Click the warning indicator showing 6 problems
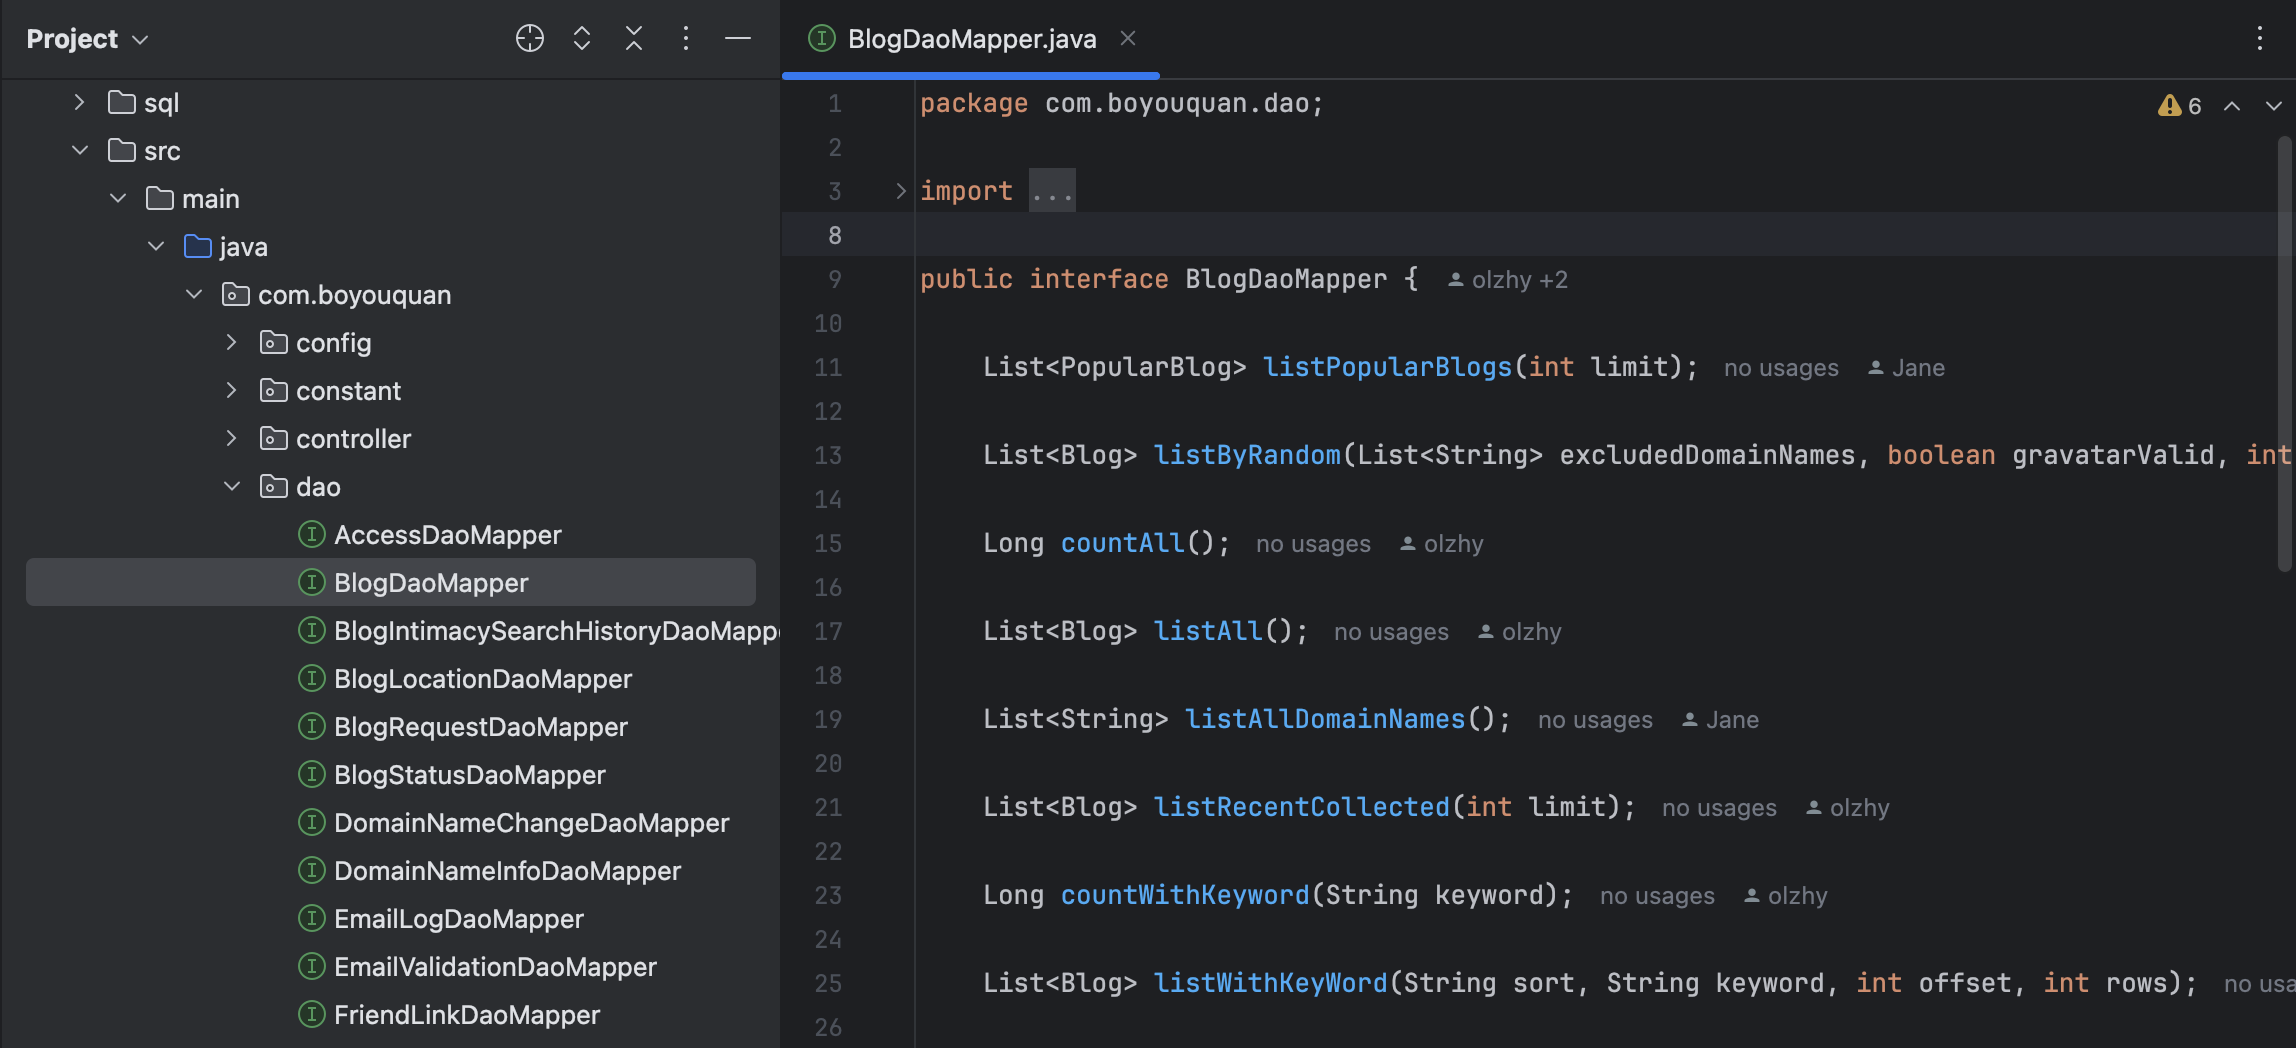 (x=2179, y=106)
